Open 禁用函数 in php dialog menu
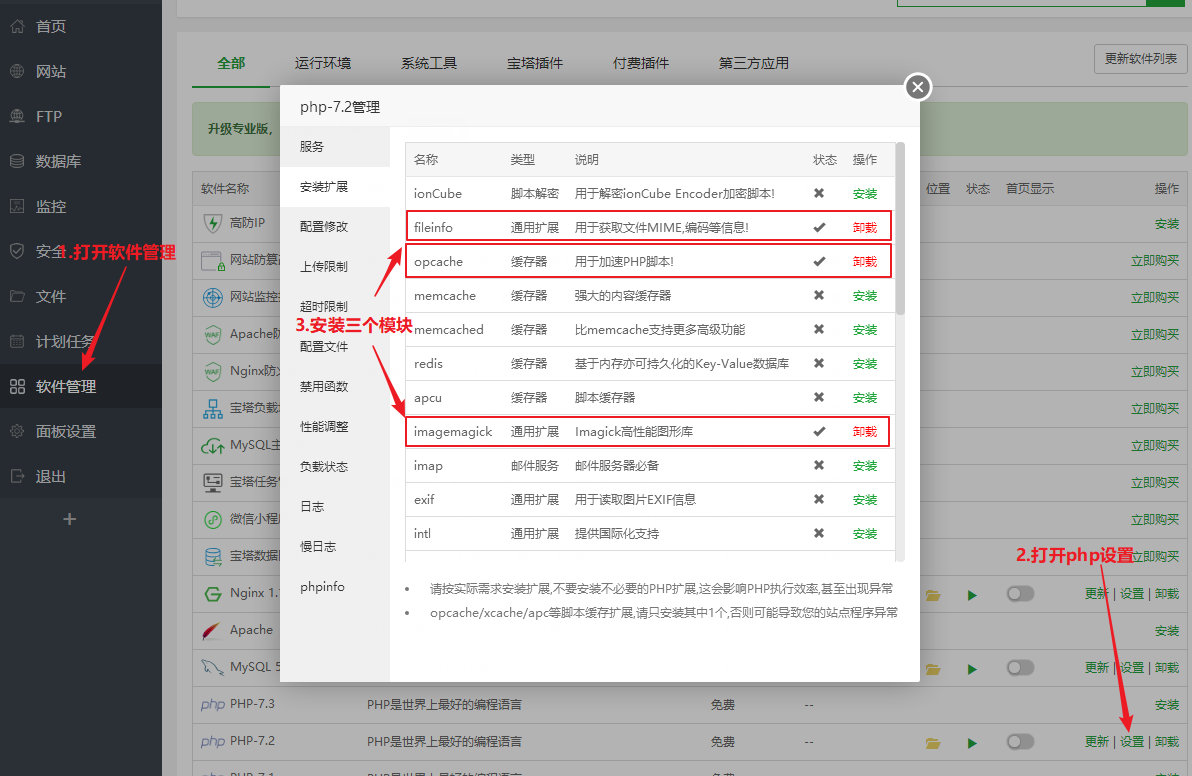Screen dimensions: 1192x776 [x=334, y=386]
